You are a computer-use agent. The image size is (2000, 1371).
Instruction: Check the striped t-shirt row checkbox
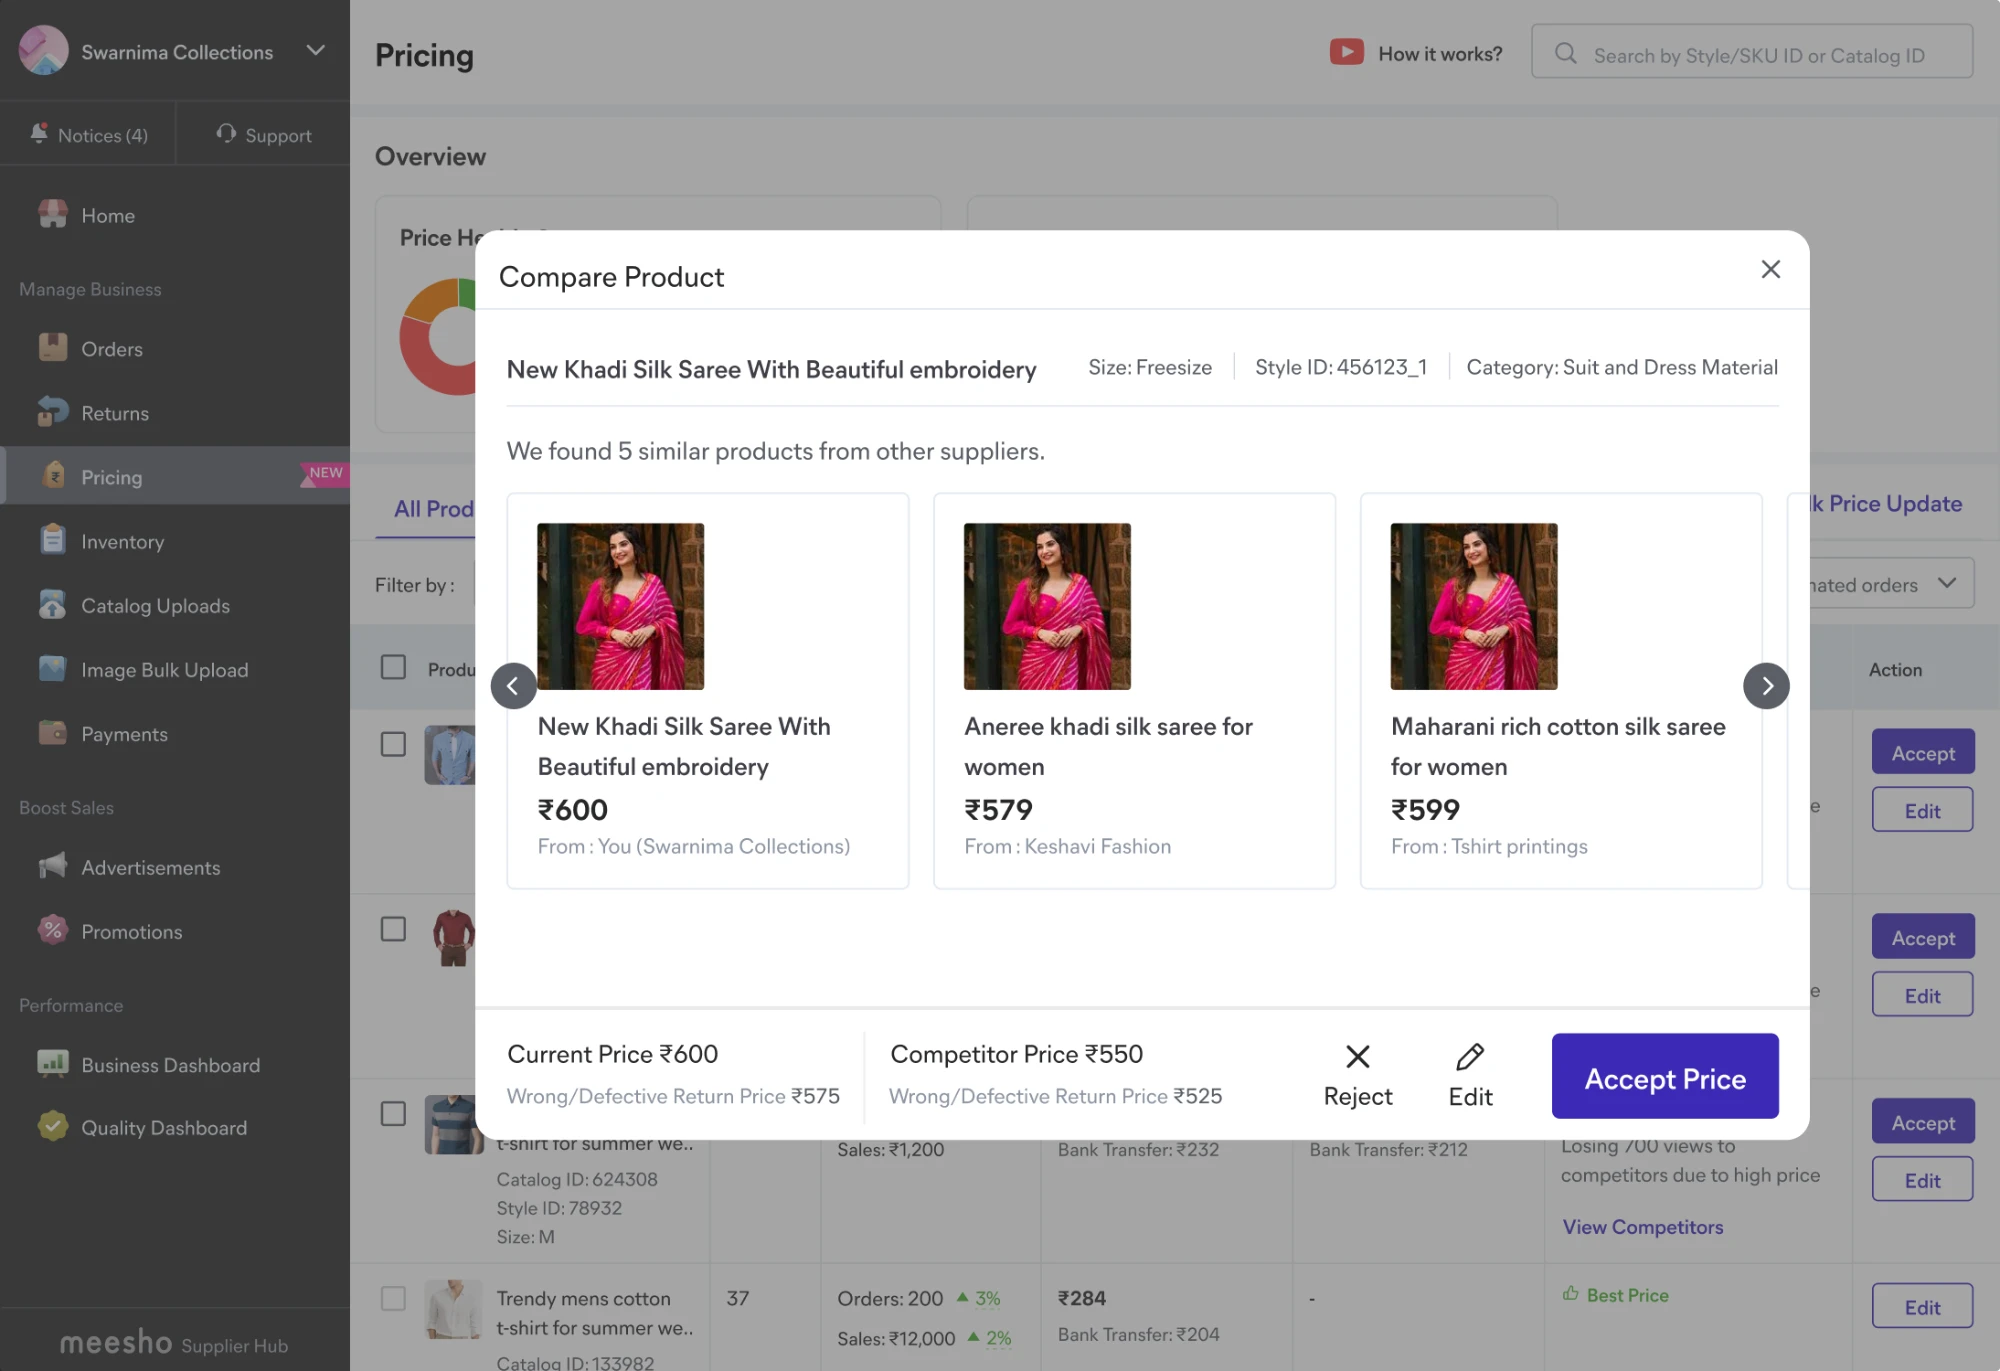tap(393, 1114)
